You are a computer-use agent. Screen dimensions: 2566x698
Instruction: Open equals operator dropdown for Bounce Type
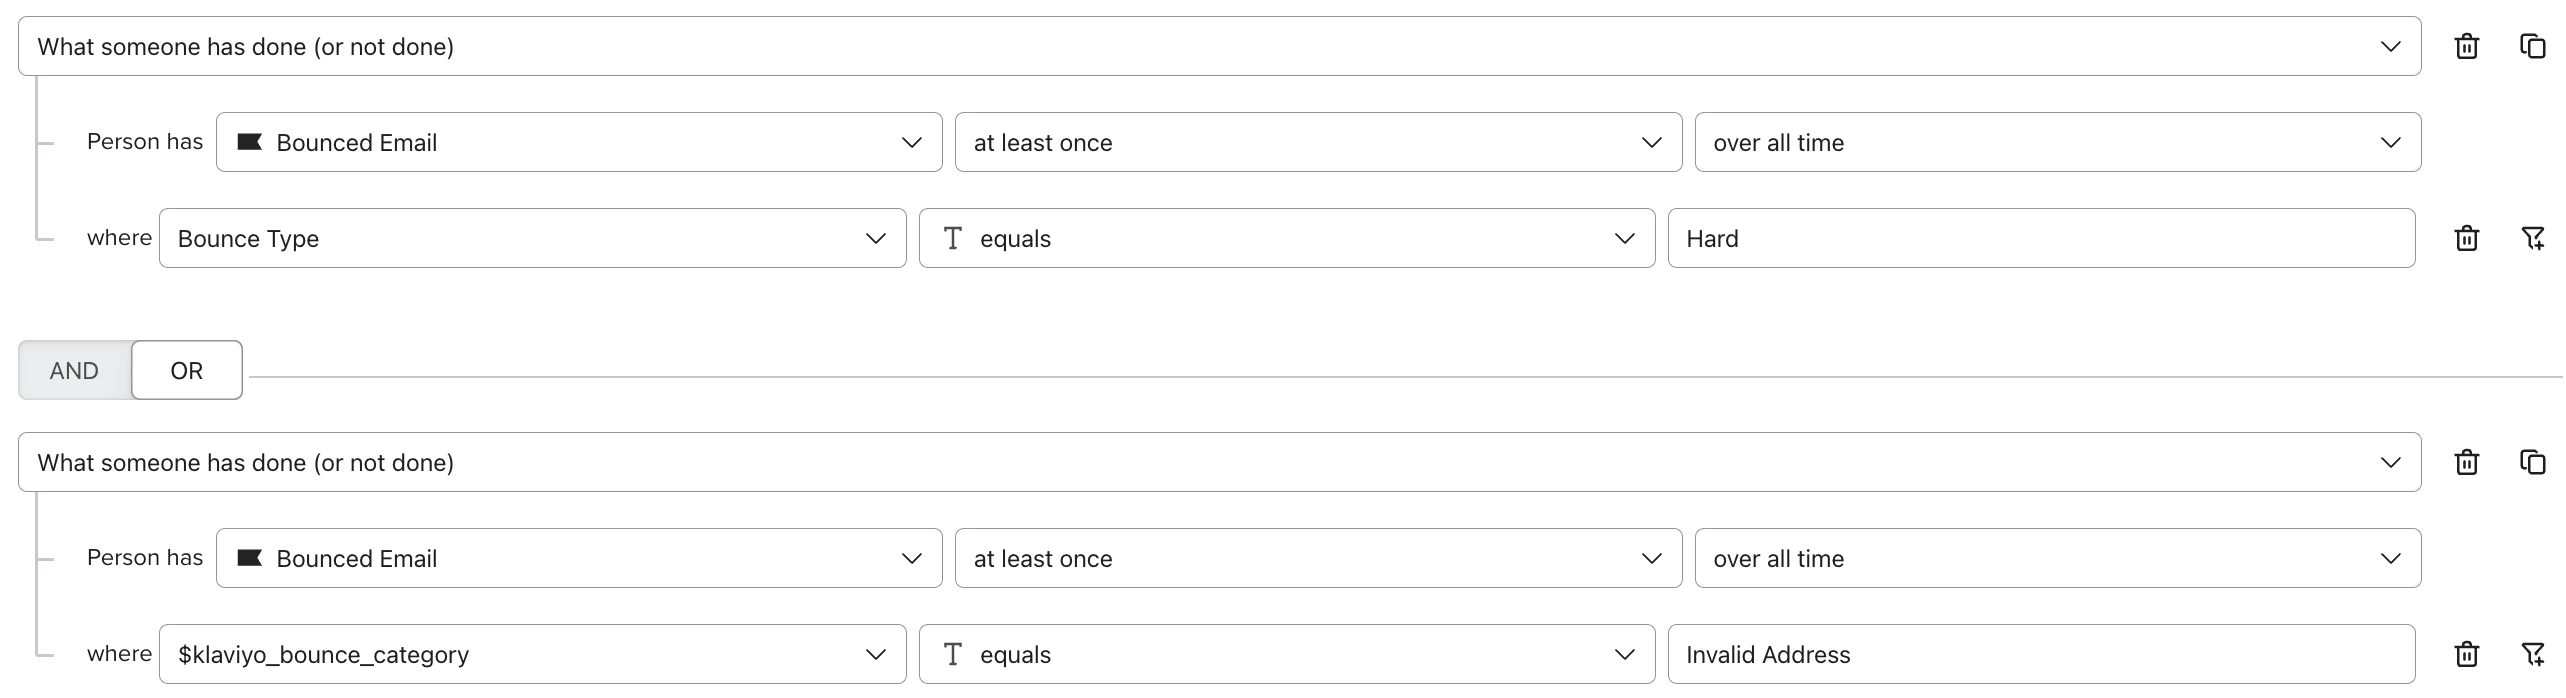click(1287, 238)
